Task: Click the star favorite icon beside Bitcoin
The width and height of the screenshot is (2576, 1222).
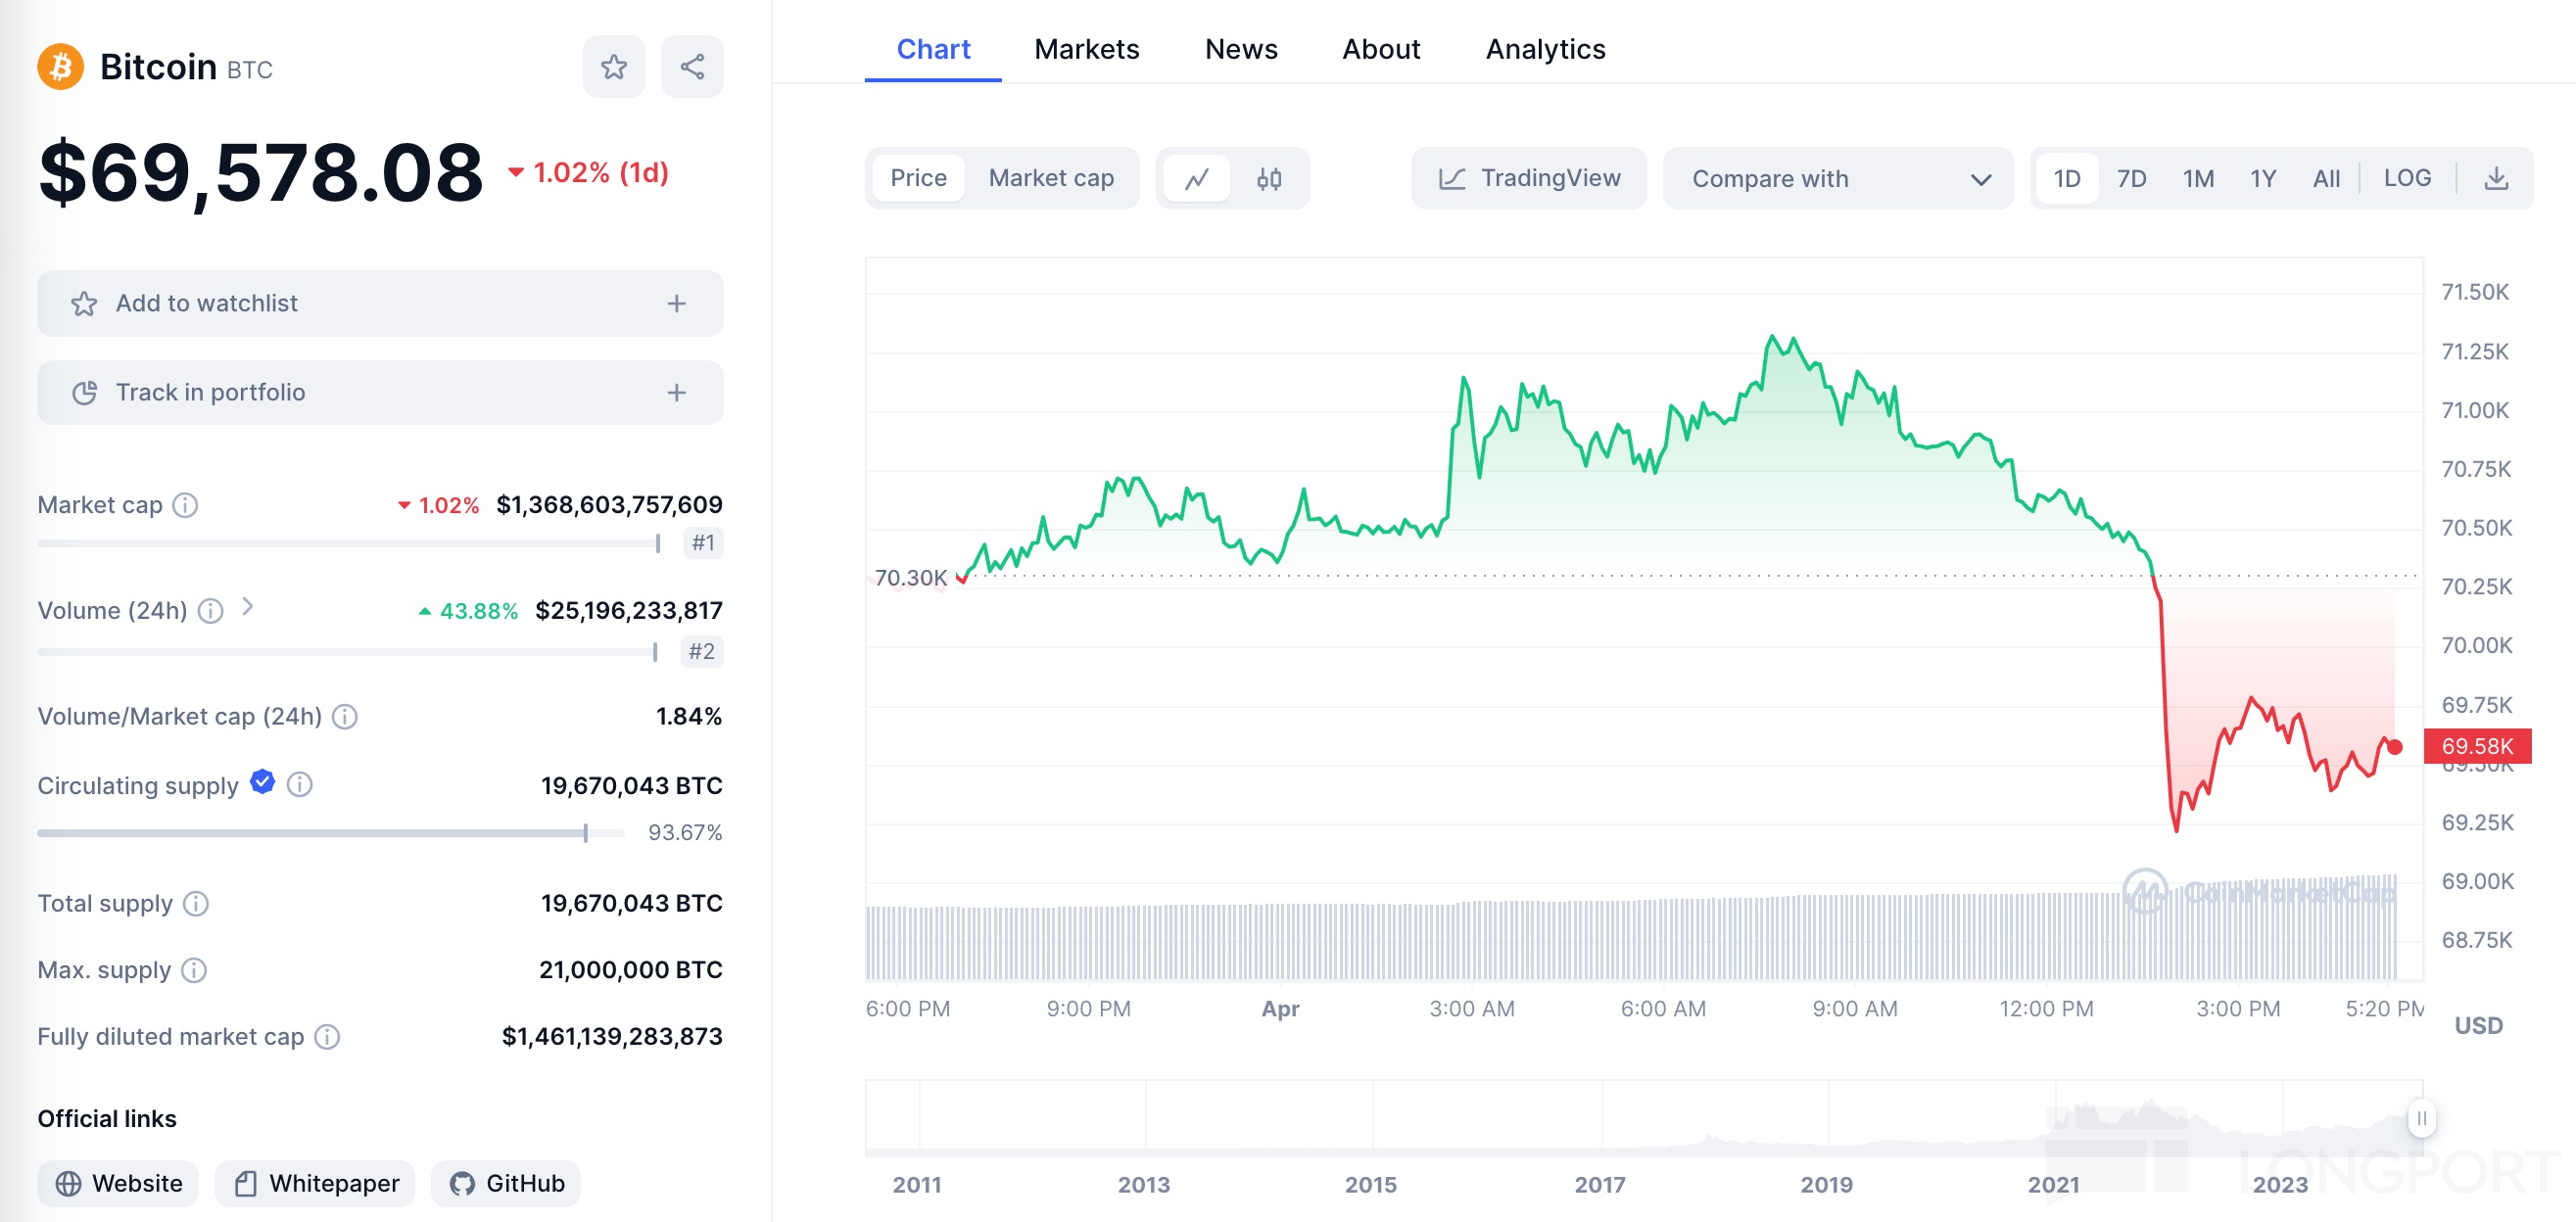Action: tap(613, 67)
